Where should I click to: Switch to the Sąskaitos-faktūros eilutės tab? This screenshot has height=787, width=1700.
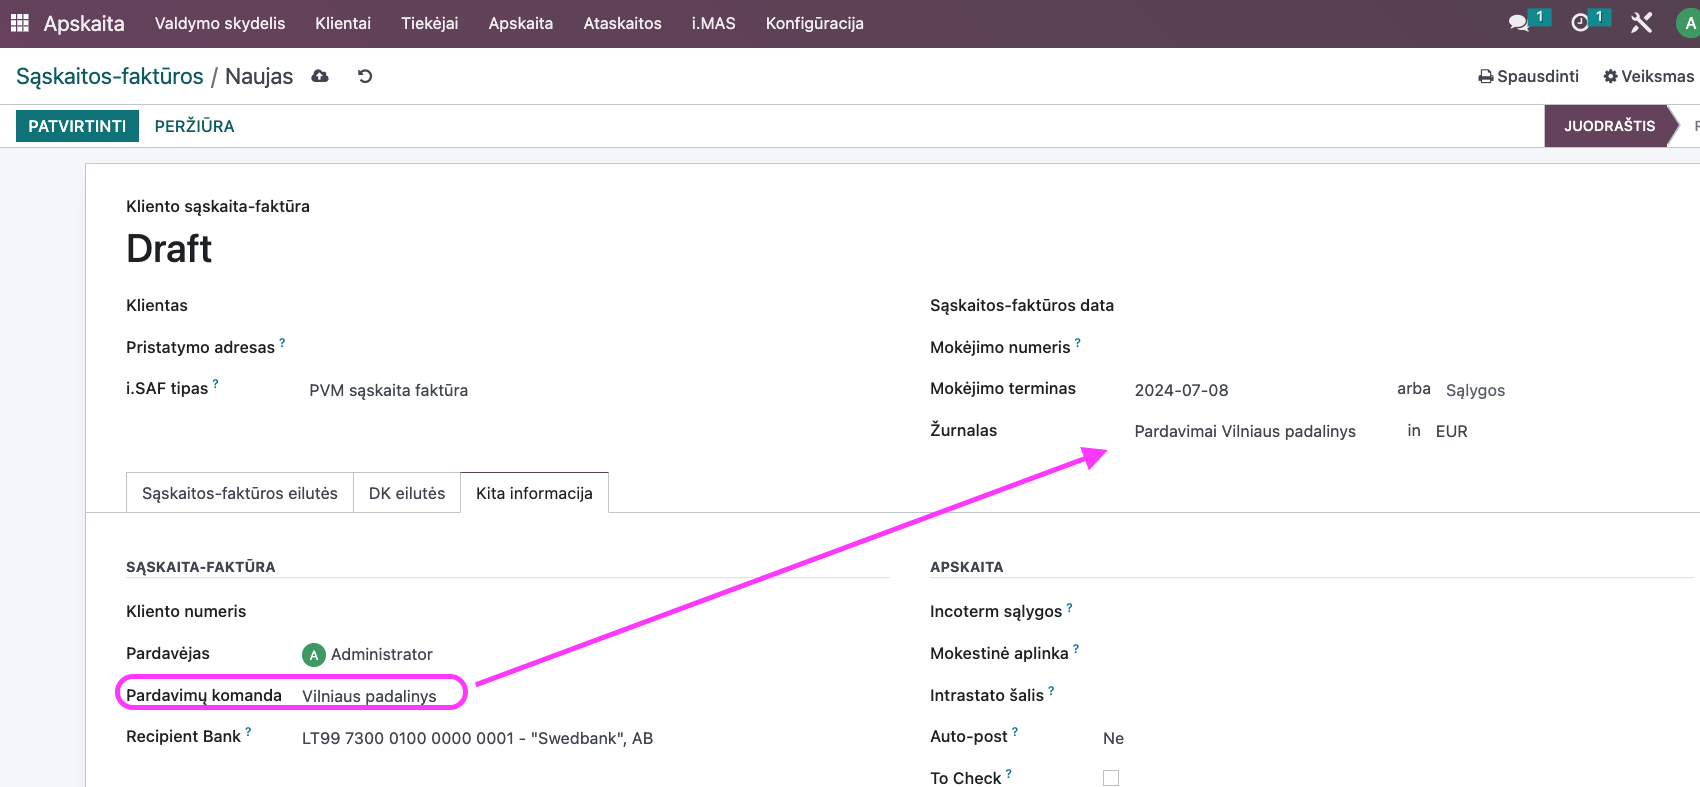240,493
